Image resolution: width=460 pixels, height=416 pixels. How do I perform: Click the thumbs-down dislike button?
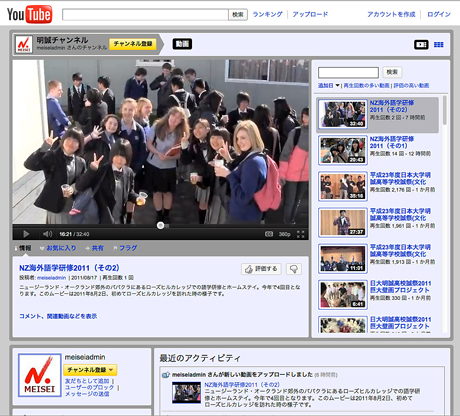point(294,269)
